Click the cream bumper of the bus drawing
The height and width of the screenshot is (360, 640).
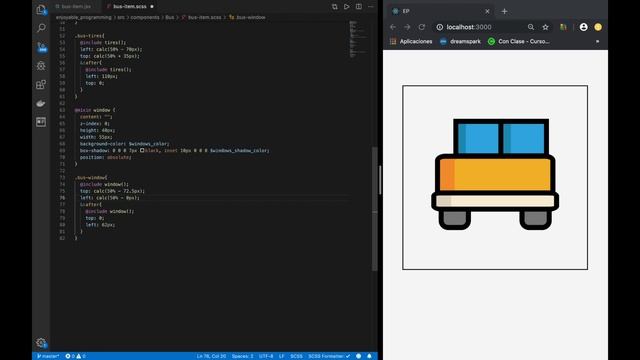point(495,201)
